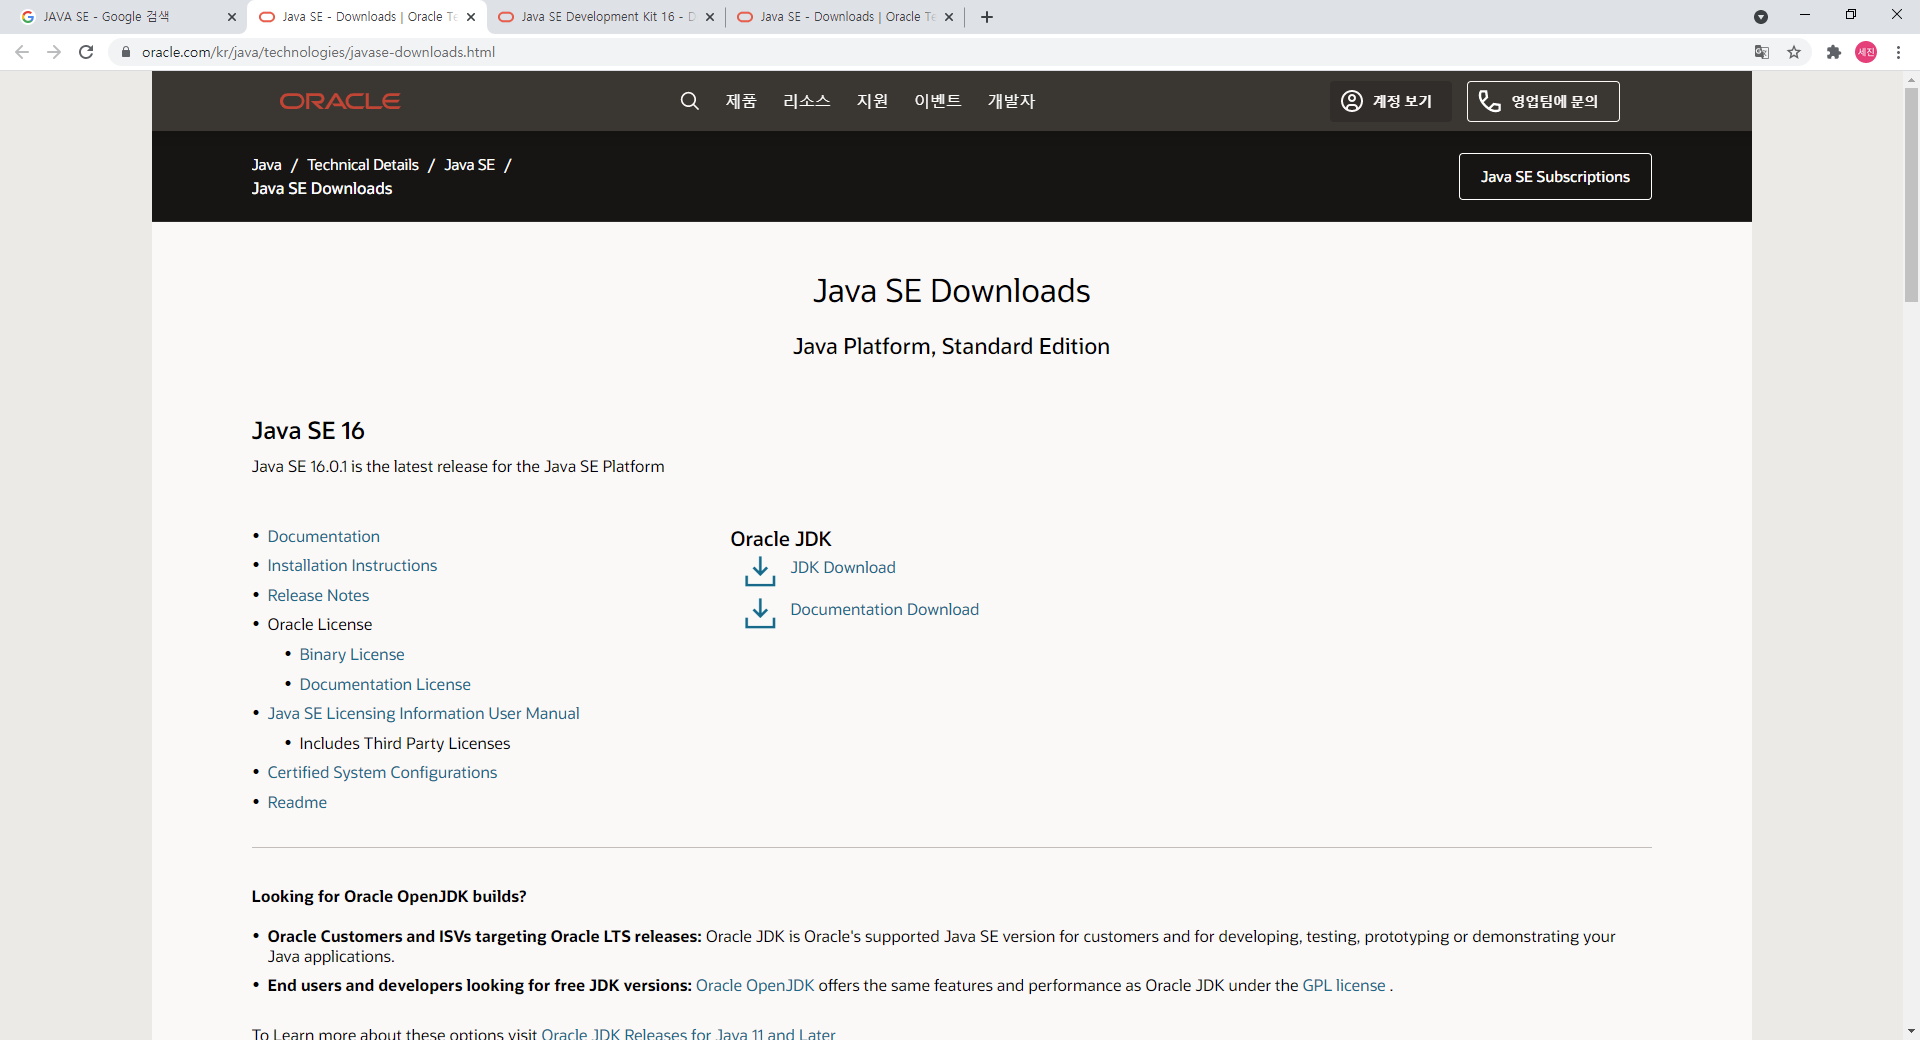The width and height of the screenshot is (1920, 1040).
Task: Close the Java SE Development Kit 16 tab
Action: click(x=710, y=17)
